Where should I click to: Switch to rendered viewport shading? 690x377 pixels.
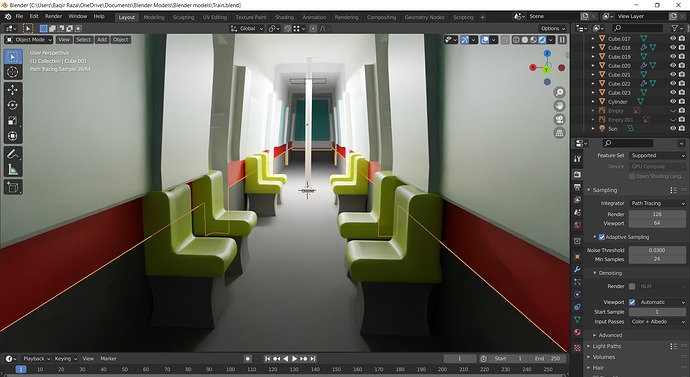542,40
